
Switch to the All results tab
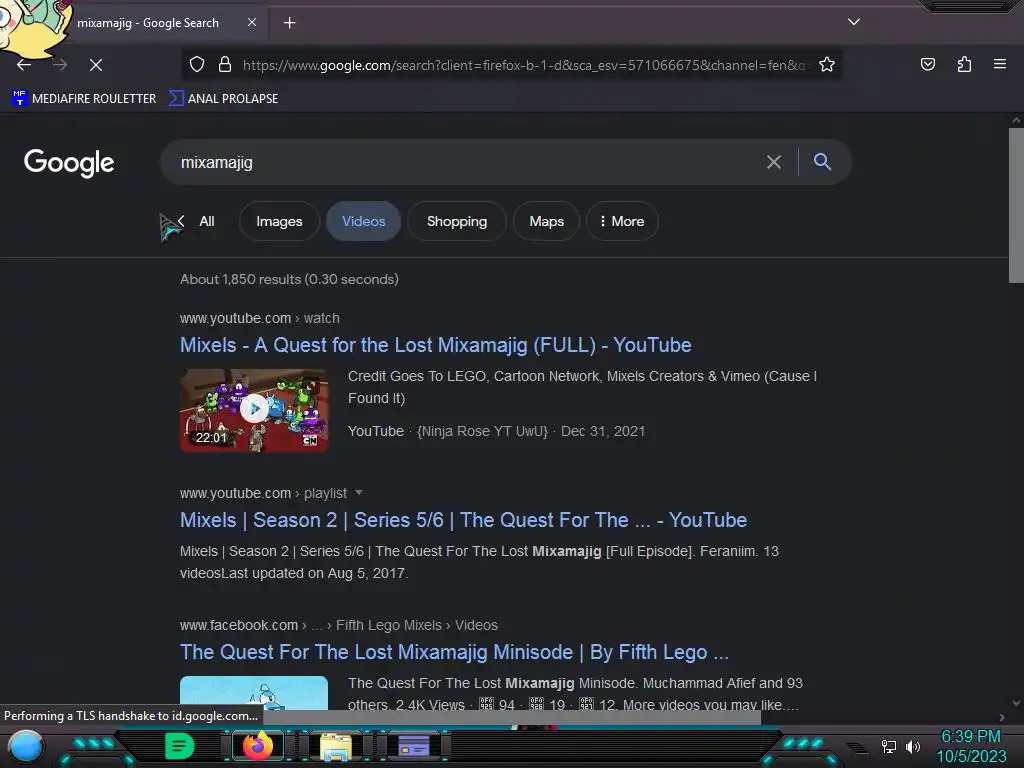point(206,221)
